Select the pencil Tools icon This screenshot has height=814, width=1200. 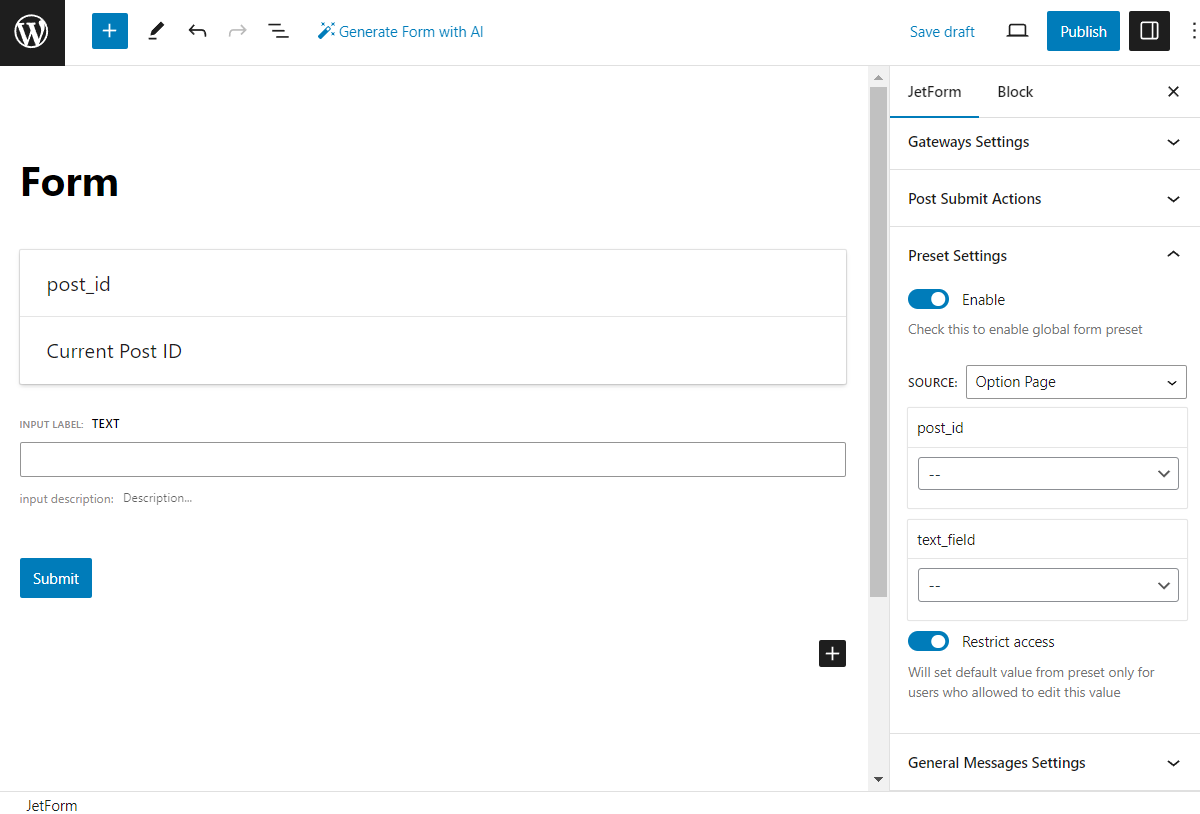155,31
